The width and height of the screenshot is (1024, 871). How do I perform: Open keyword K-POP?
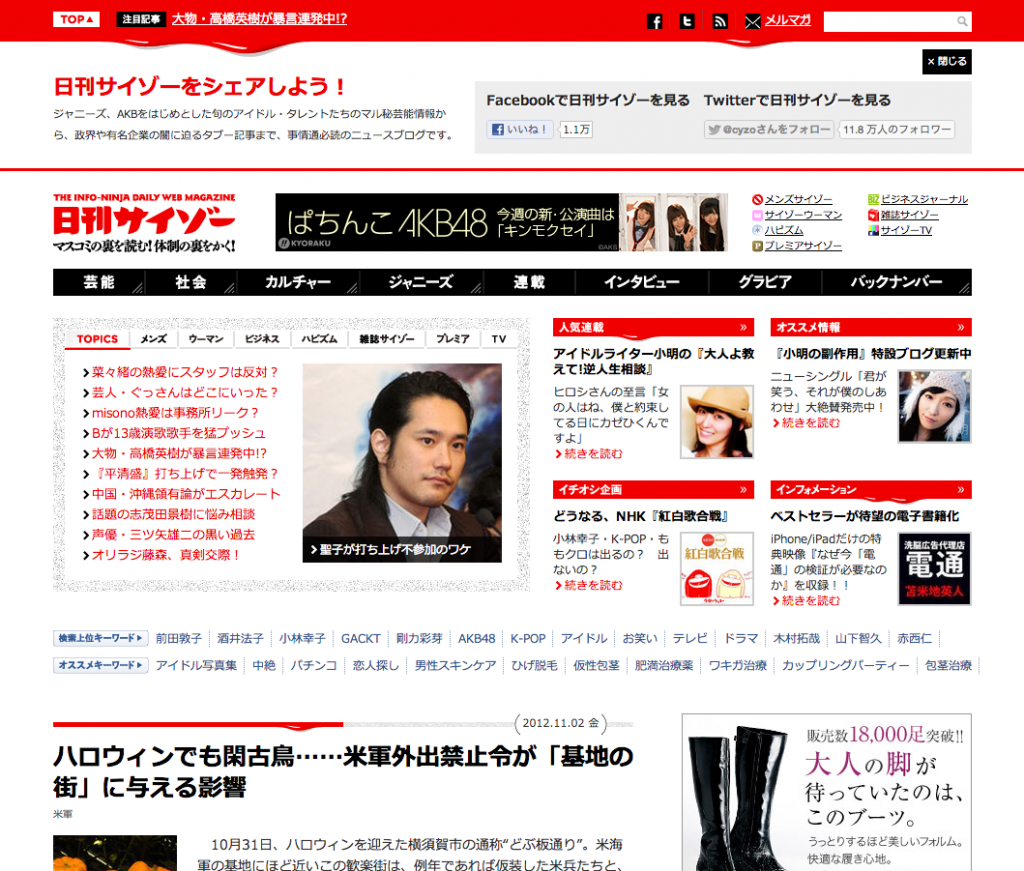point(528,639)
